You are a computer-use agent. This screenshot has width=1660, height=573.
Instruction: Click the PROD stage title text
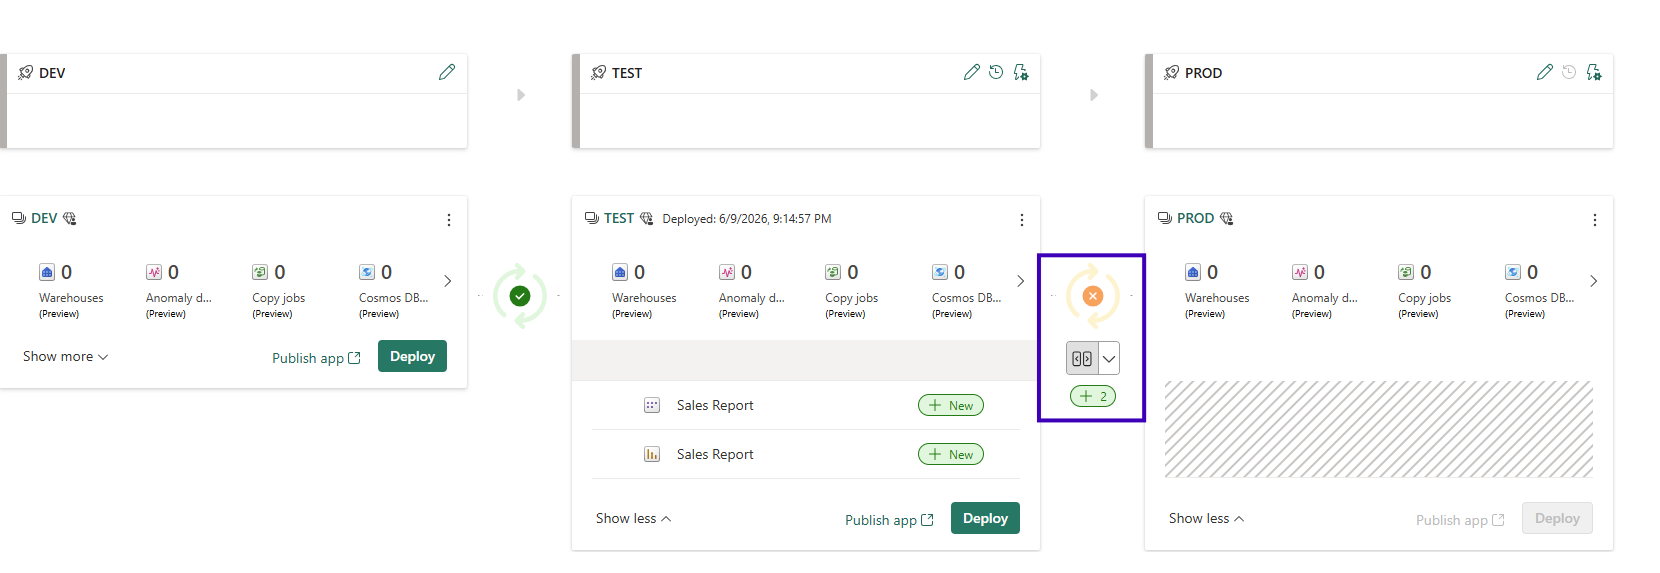(1203, 73)
